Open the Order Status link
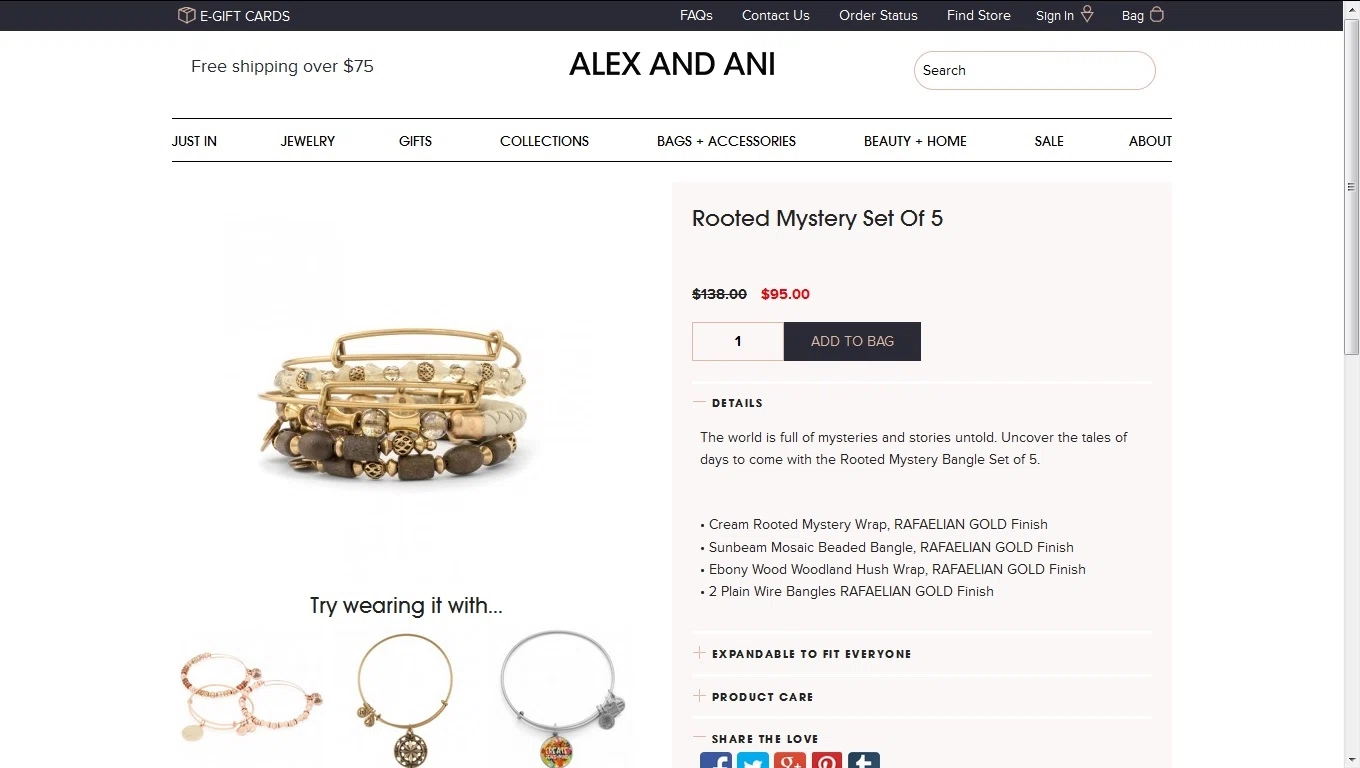Viewport: 1360px width, 768px height. (878, 15)
